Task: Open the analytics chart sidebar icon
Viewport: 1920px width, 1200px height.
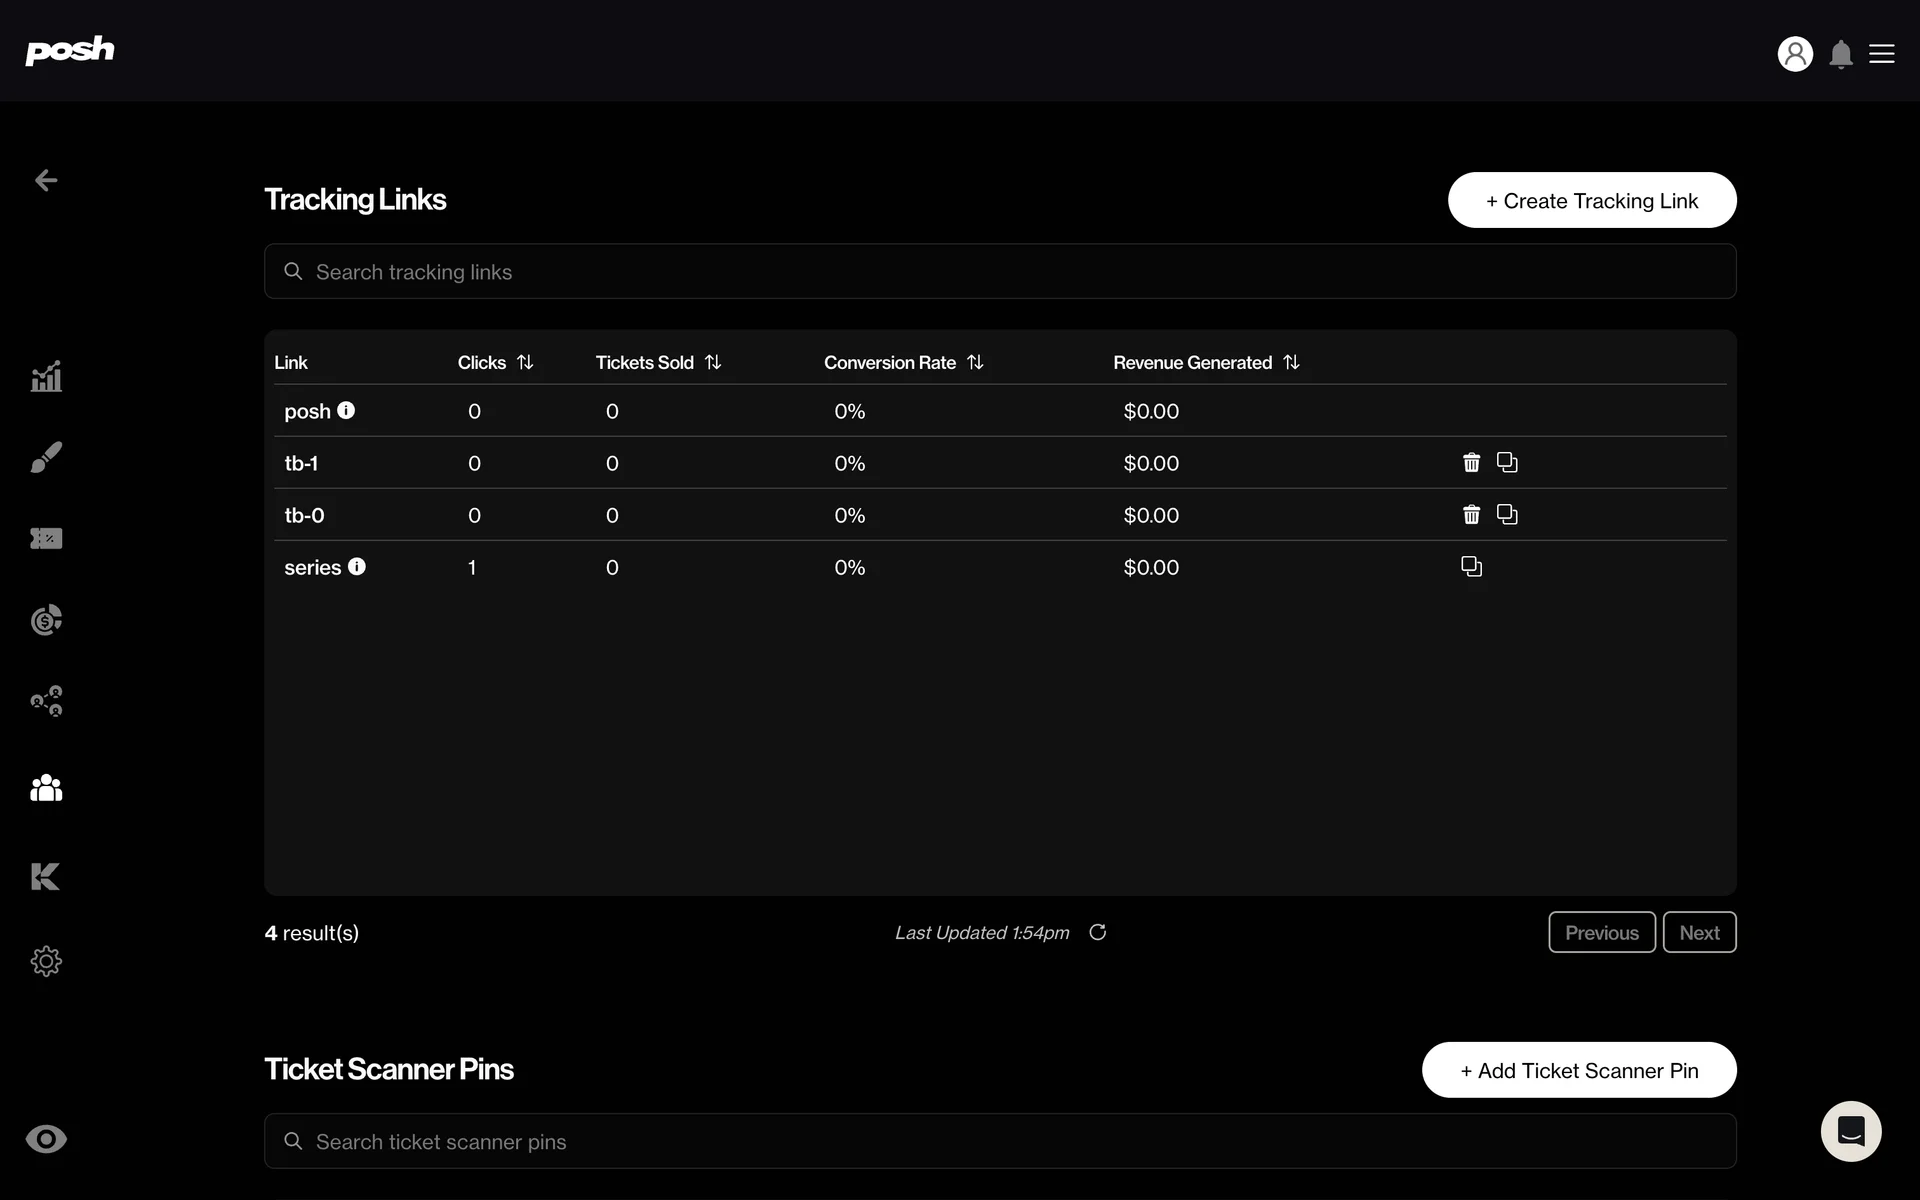Action: [46, 377]
